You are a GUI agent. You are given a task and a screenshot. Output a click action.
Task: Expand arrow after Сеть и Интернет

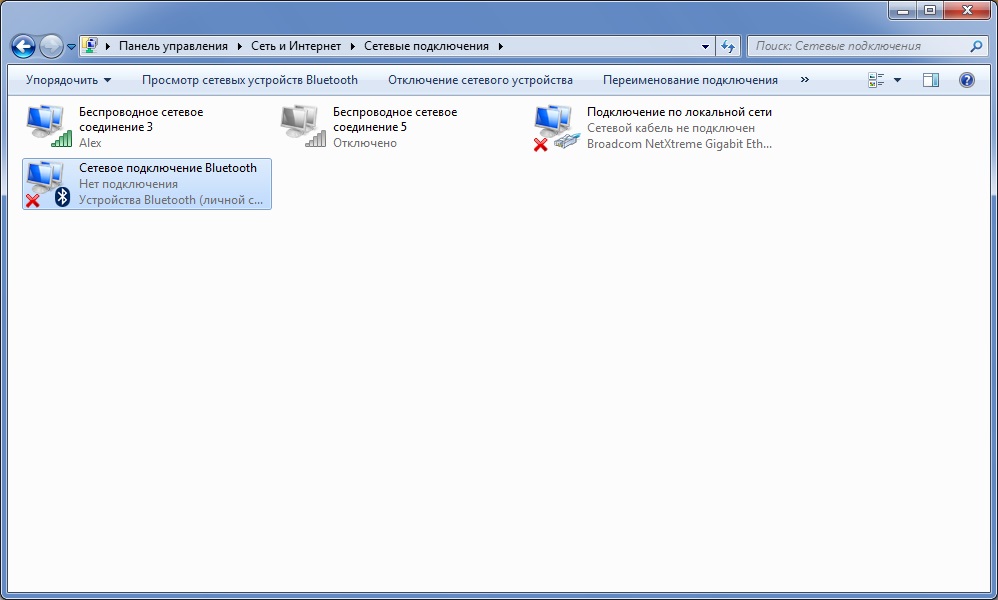353,46
